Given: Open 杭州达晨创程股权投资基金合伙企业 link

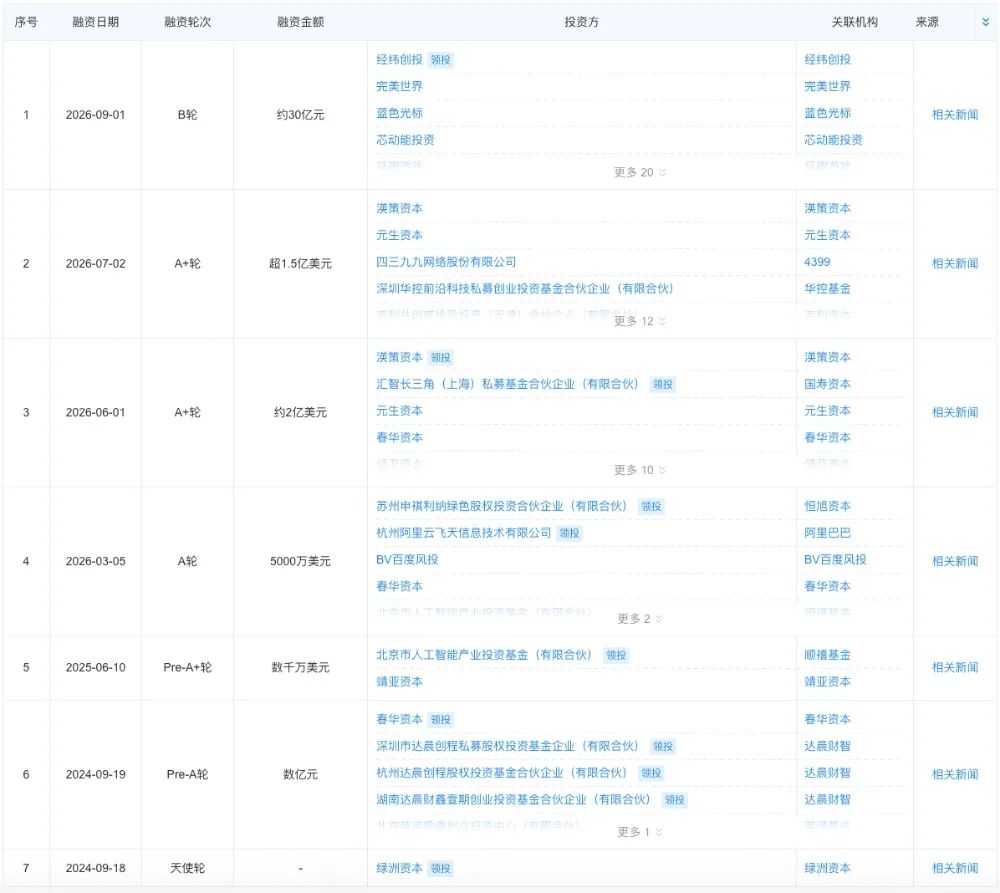Looking at the screenshot, I should pos(501,772).
